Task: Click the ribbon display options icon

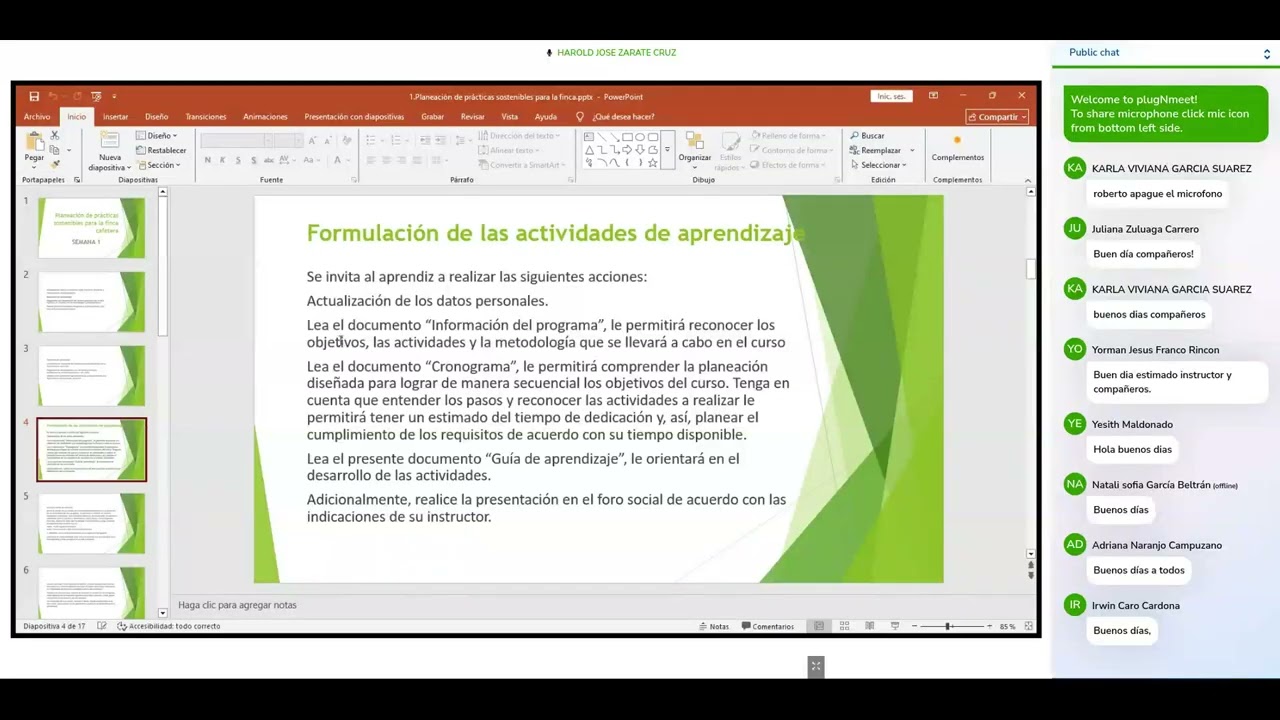Action: pyautogui.click(x=933, y=96)
